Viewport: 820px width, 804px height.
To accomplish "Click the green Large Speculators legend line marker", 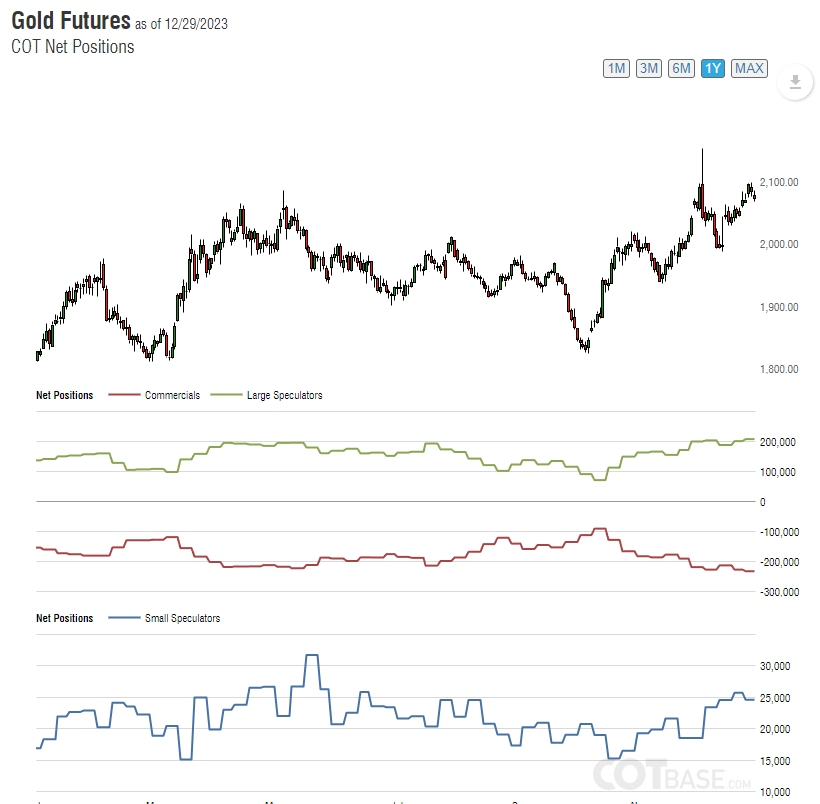I will (229, 395).
